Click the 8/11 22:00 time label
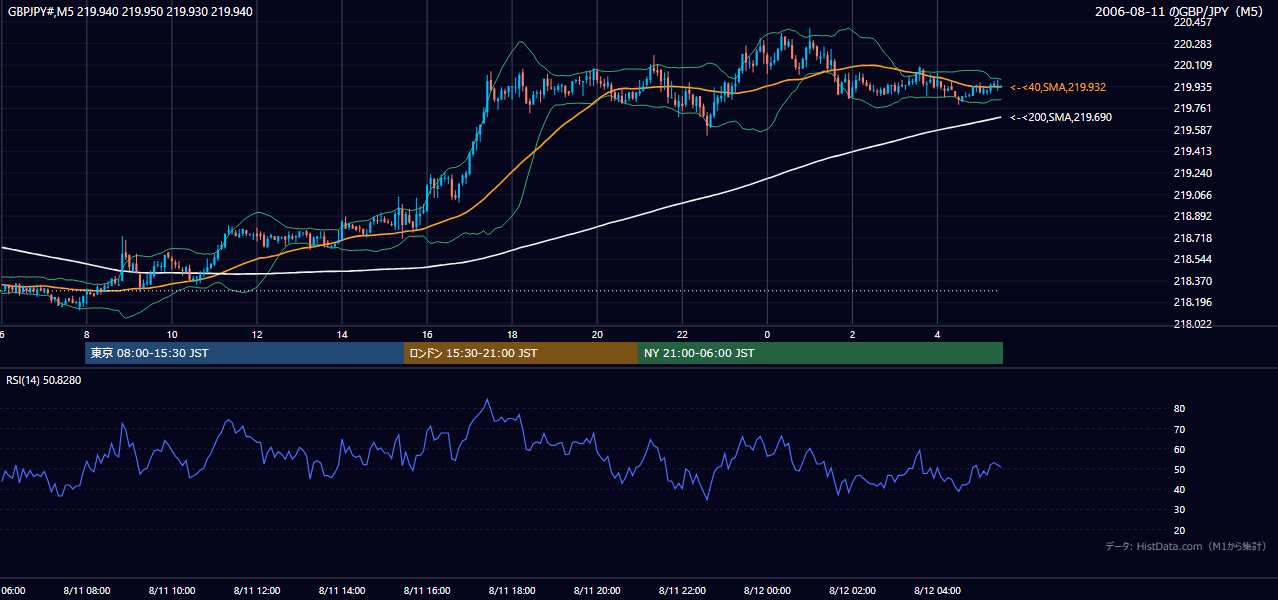This screenshot has height=600, width=1278. click(682, 591)
